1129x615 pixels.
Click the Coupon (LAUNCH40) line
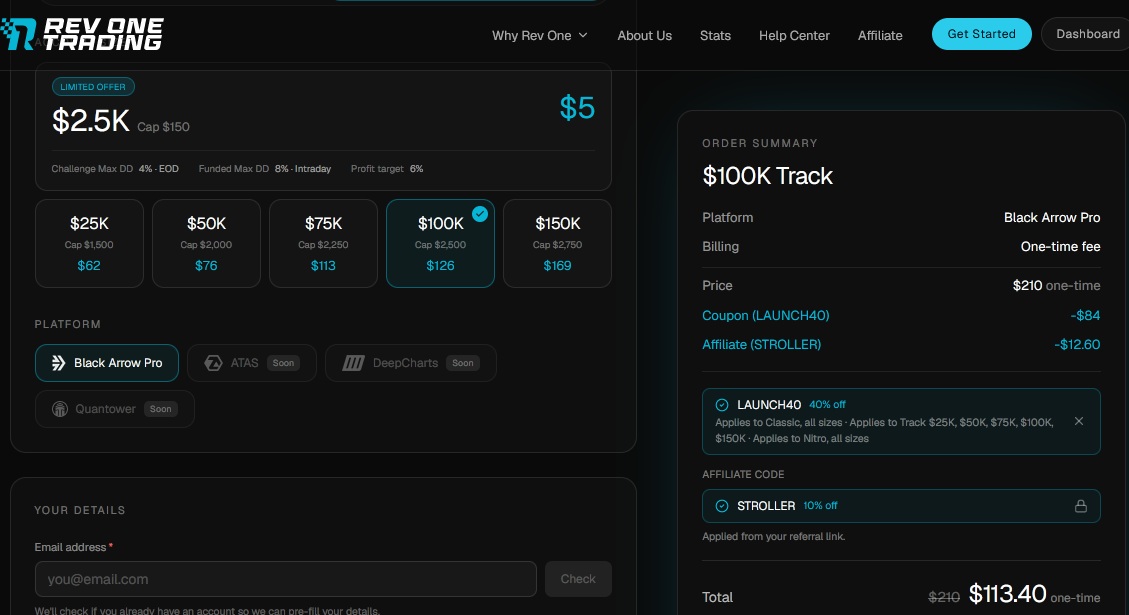765,315
